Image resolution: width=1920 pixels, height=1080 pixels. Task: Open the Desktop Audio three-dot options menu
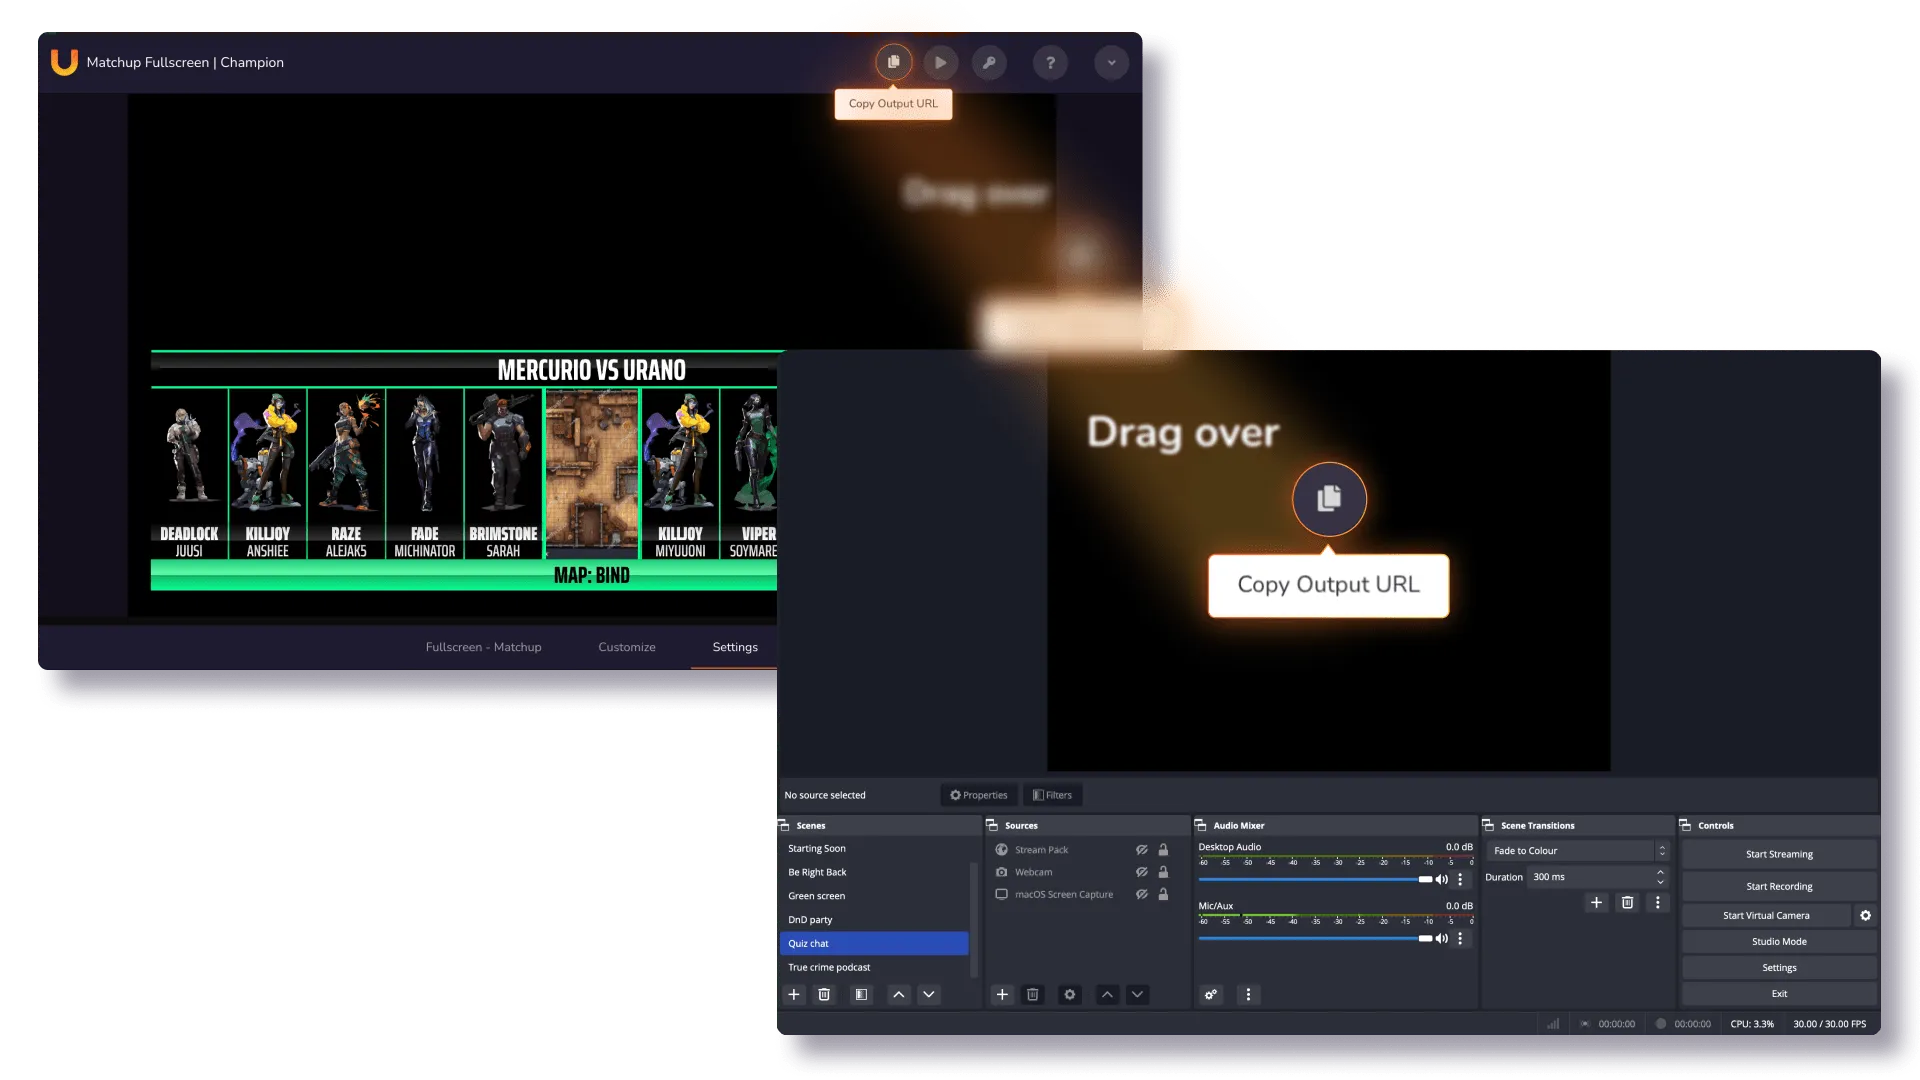(x=1460, y=880)
